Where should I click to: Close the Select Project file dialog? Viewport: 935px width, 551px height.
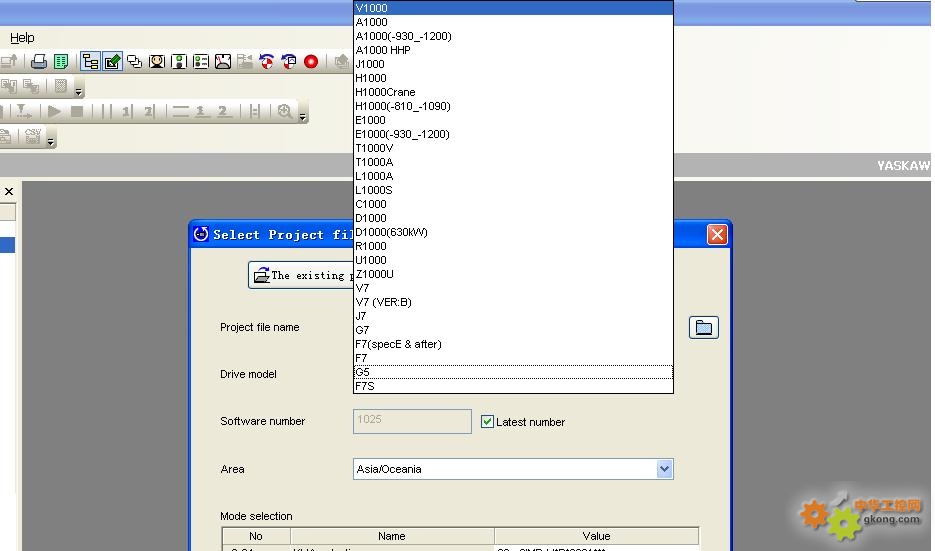pyautogui.click(x=717, y=234)
